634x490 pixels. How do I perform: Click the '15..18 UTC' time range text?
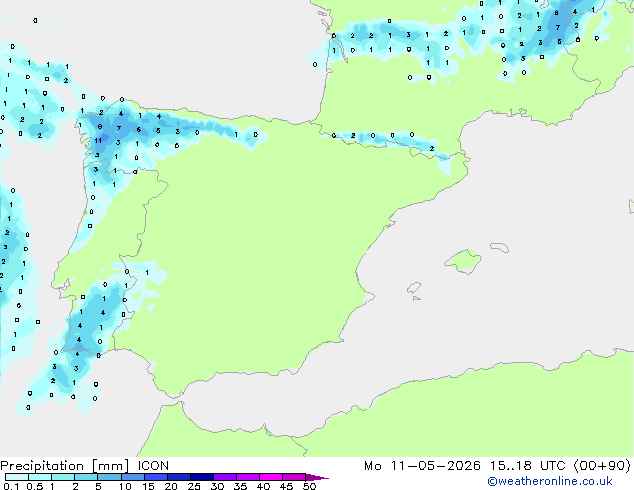(527, 466)
